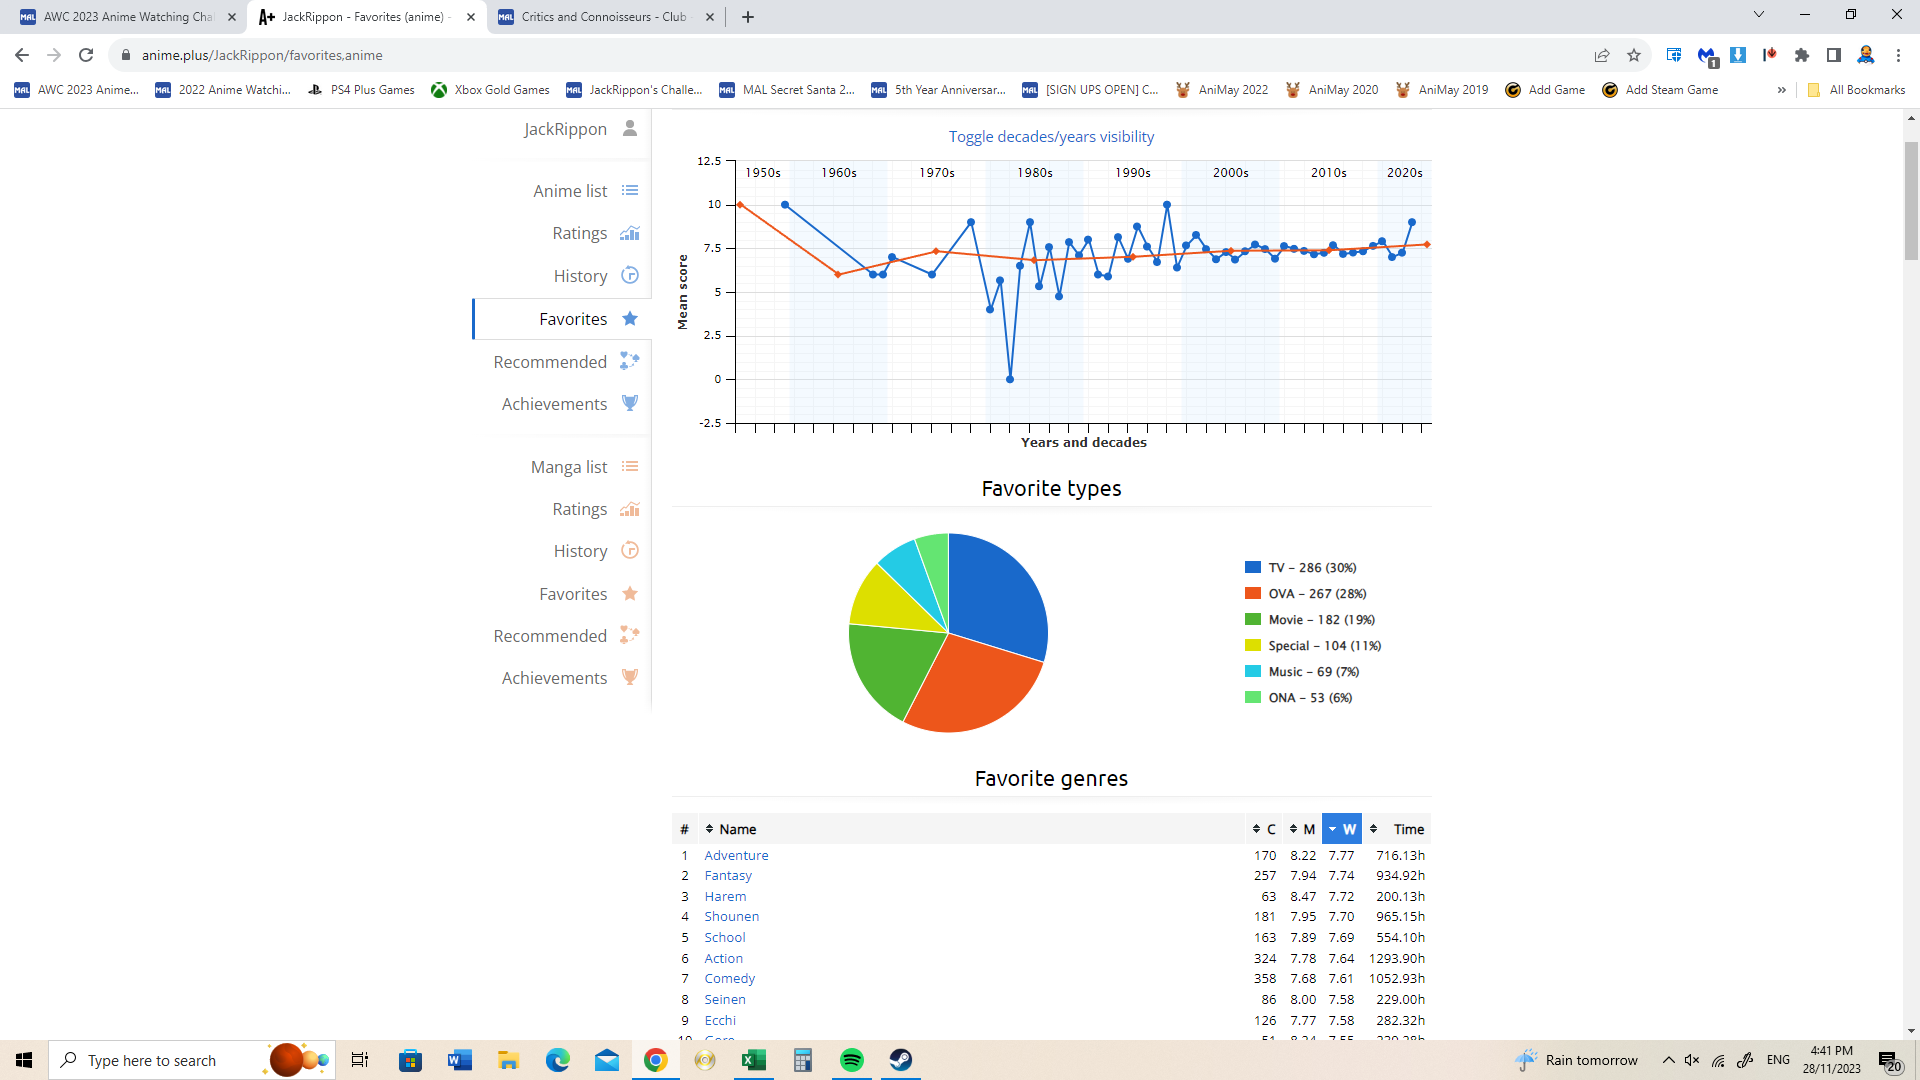This screenshot has height=1080, width=1920.
Task: Sort genres table by Name column
Action: [737, 829]
